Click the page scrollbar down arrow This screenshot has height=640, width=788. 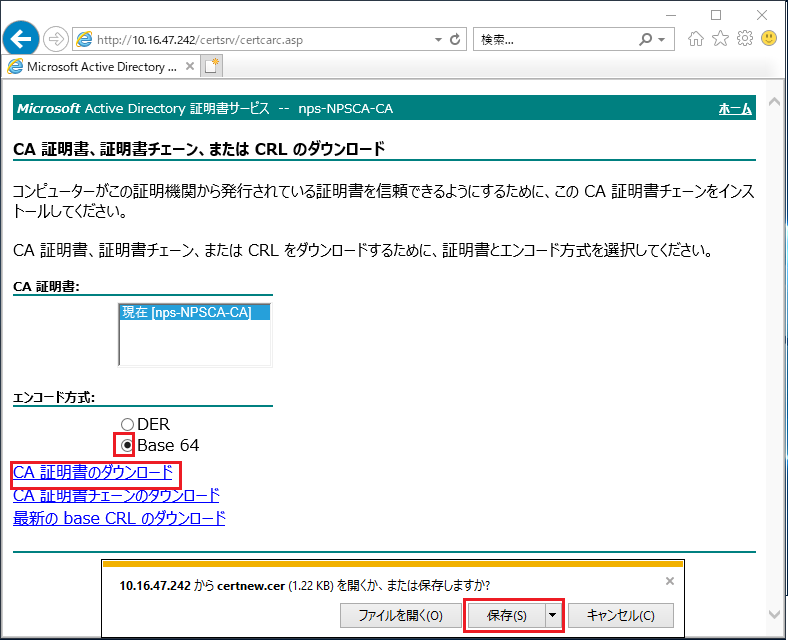pos(774,614)
